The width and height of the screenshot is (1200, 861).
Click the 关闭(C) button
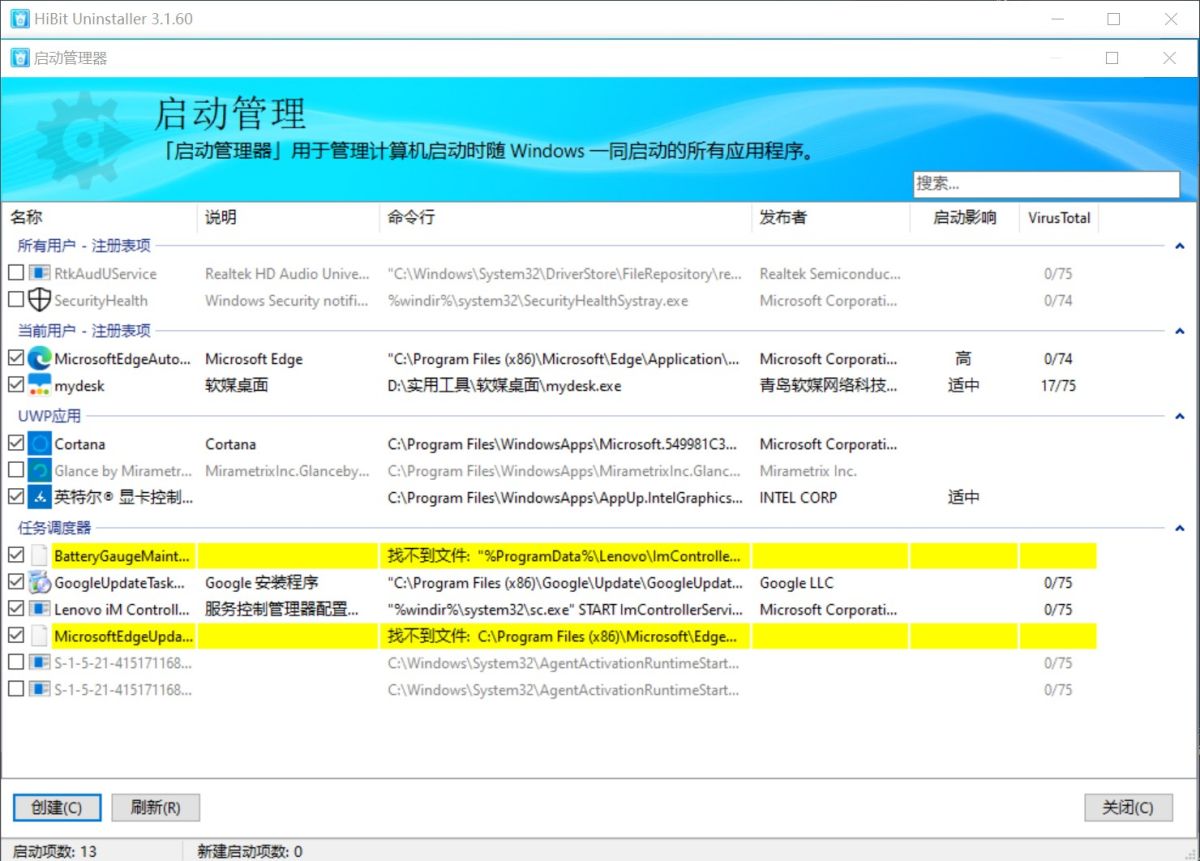[x=1128, y=808]
